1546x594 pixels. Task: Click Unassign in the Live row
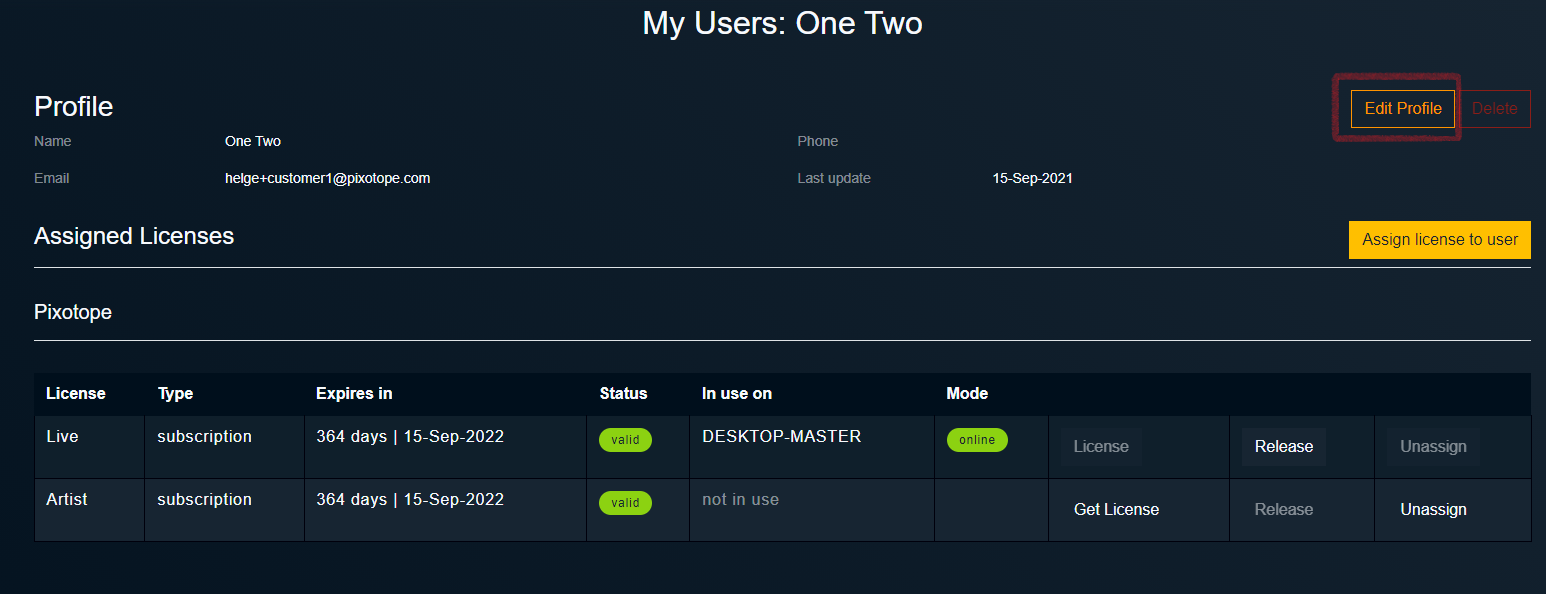[x=1433, y=446]
